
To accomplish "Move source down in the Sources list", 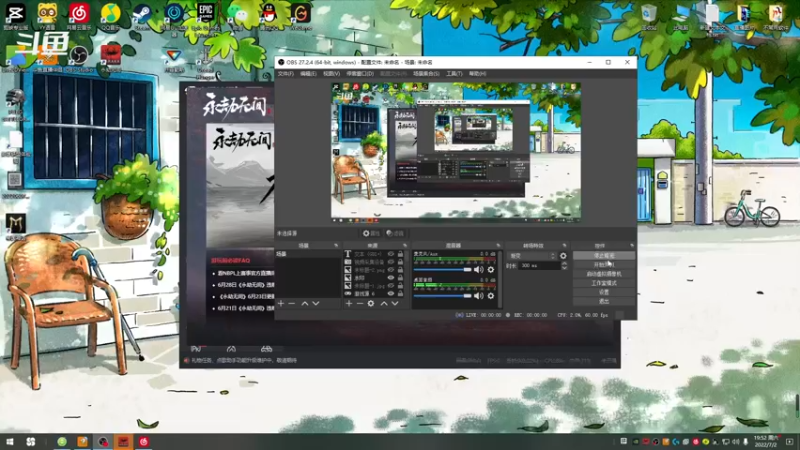I will 395,304.
